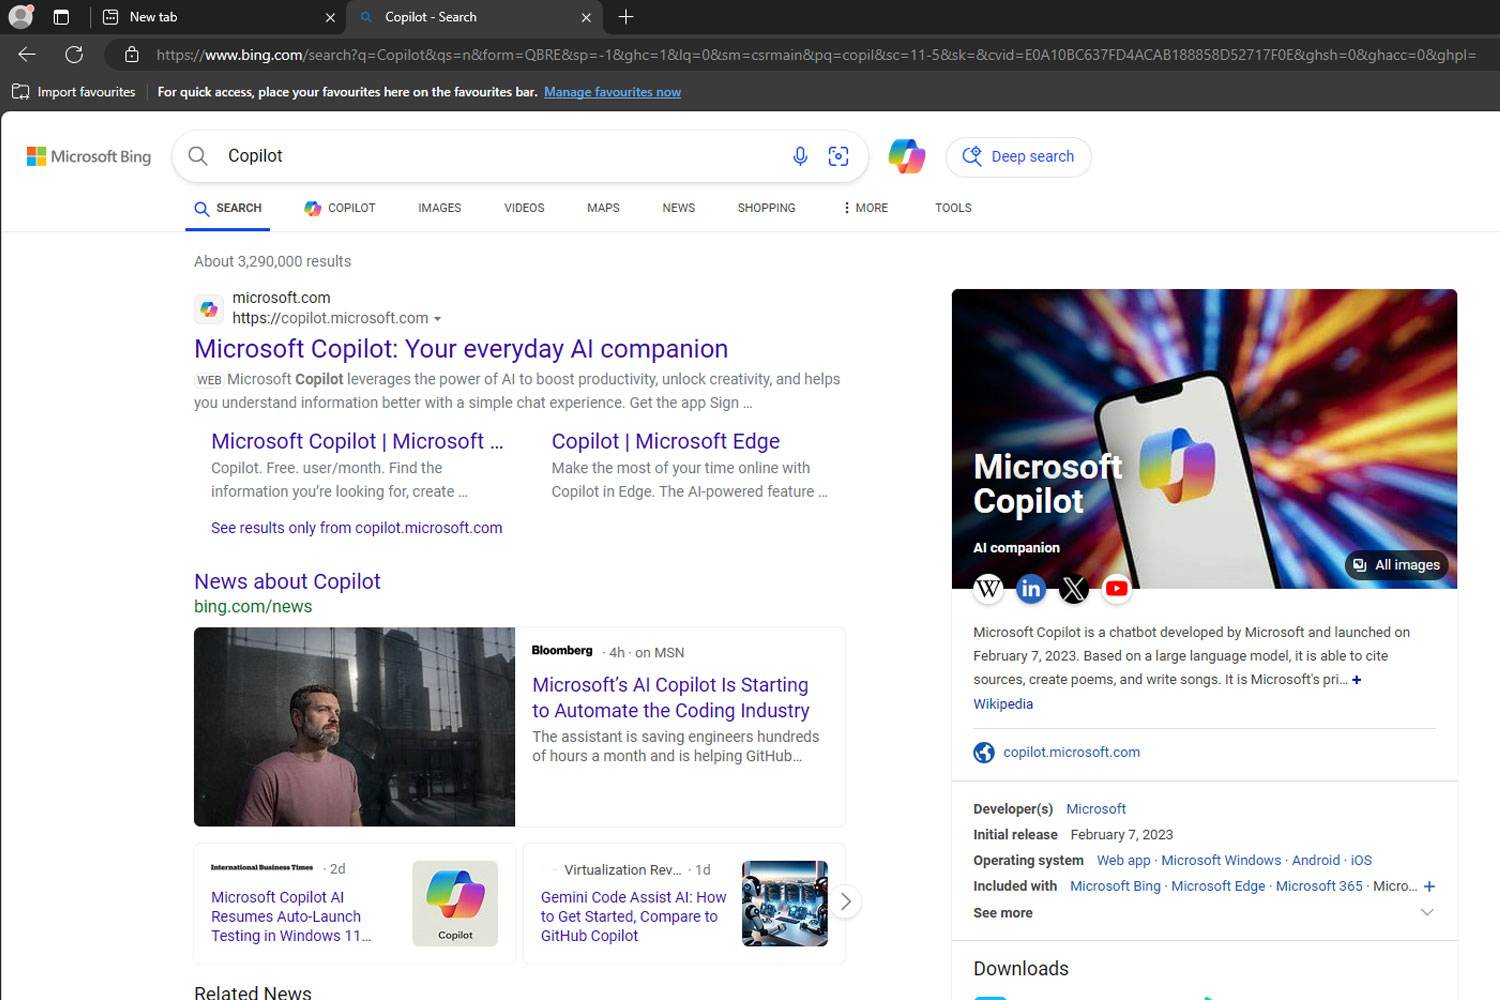This screenshot has width=1500, height=1000.
Task: Click the Manage favourites now link
Action: point(612,92)
